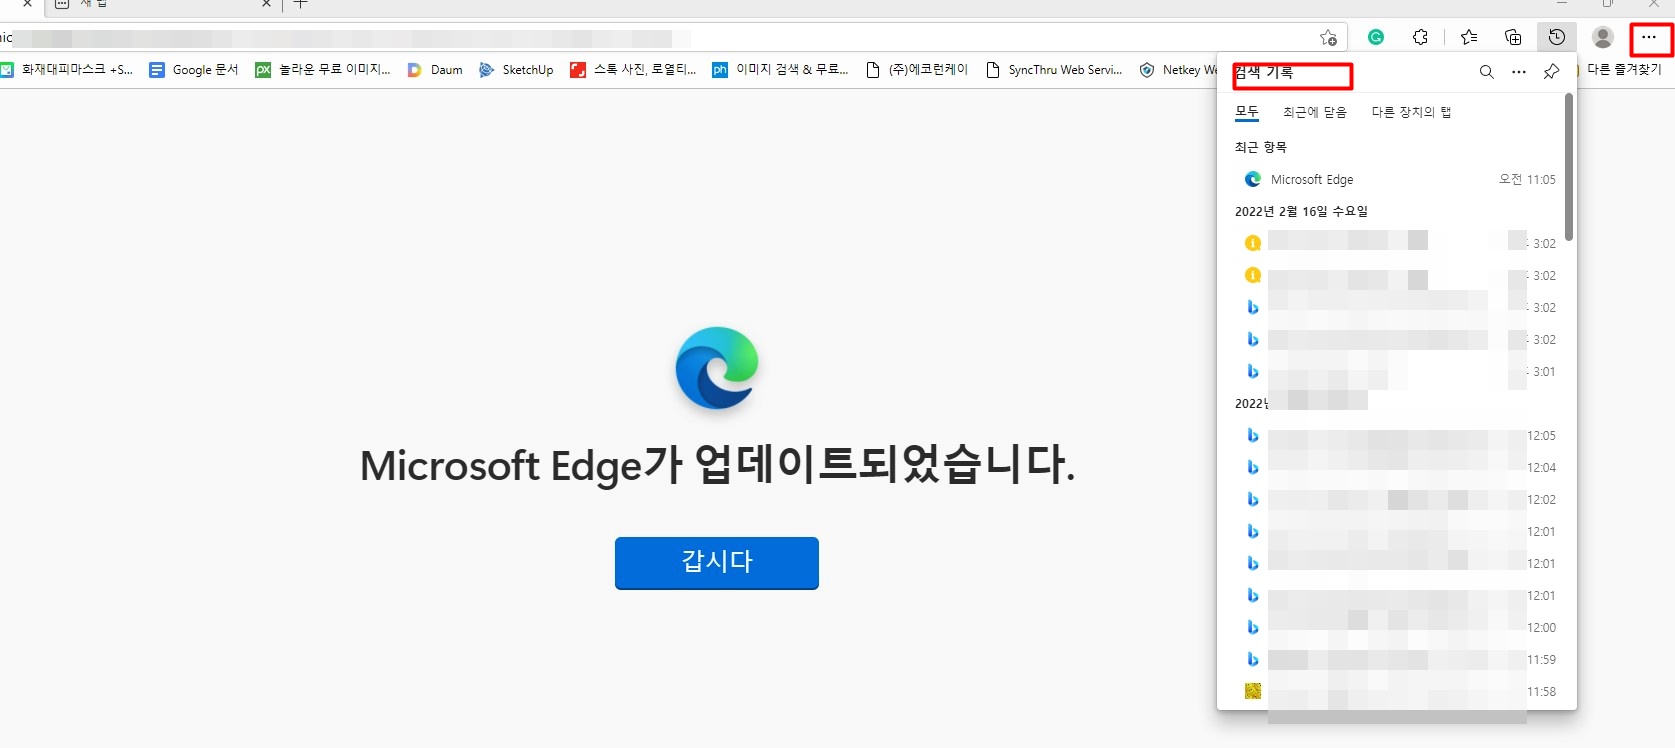The width and height of the screenshot is (1675, 748).
Task: Pin the history panel with pin icon
Action: (1551, 72)
